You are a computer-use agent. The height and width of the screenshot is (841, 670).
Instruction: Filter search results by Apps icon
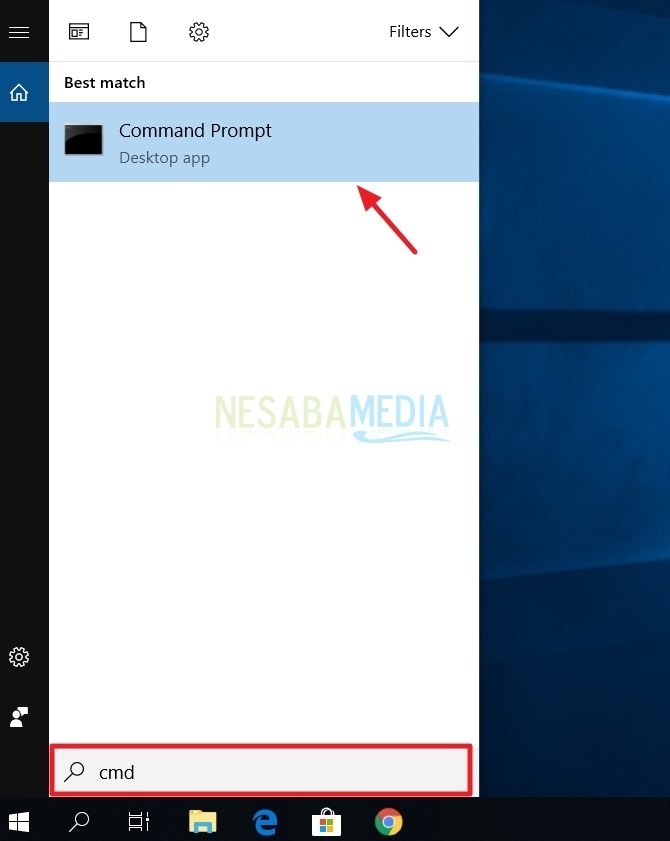tap(78, 32)
